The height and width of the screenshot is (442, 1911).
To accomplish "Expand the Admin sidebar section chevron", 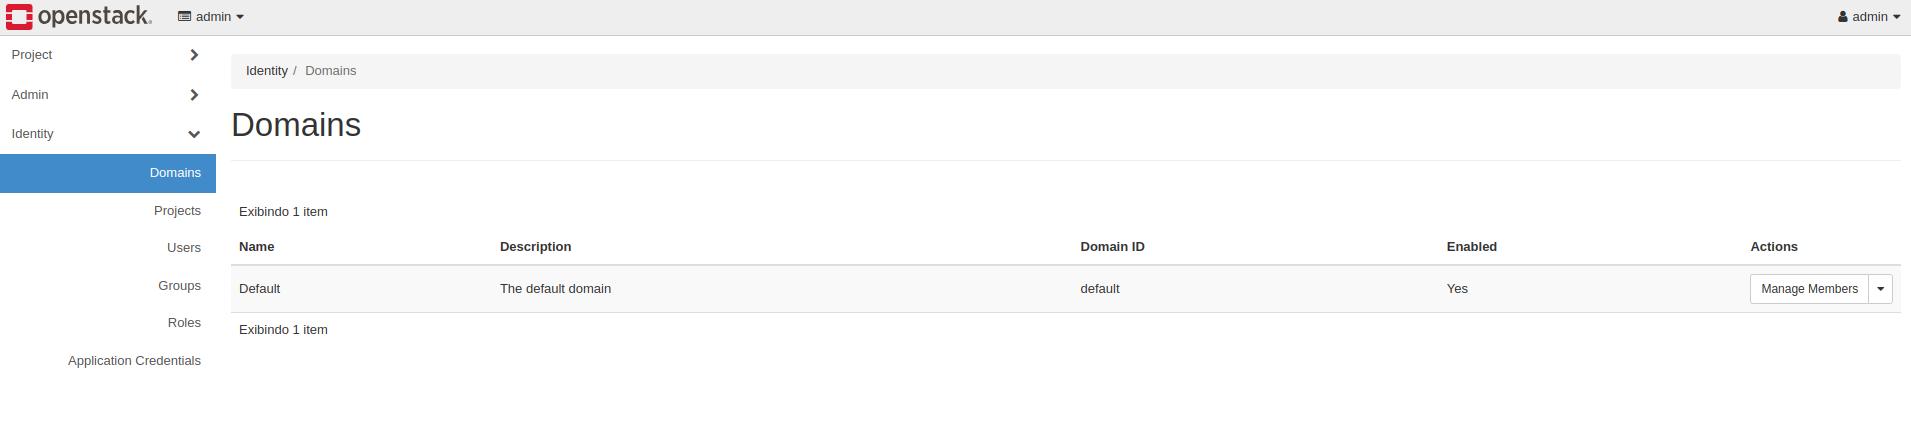I will pos(194,95).
